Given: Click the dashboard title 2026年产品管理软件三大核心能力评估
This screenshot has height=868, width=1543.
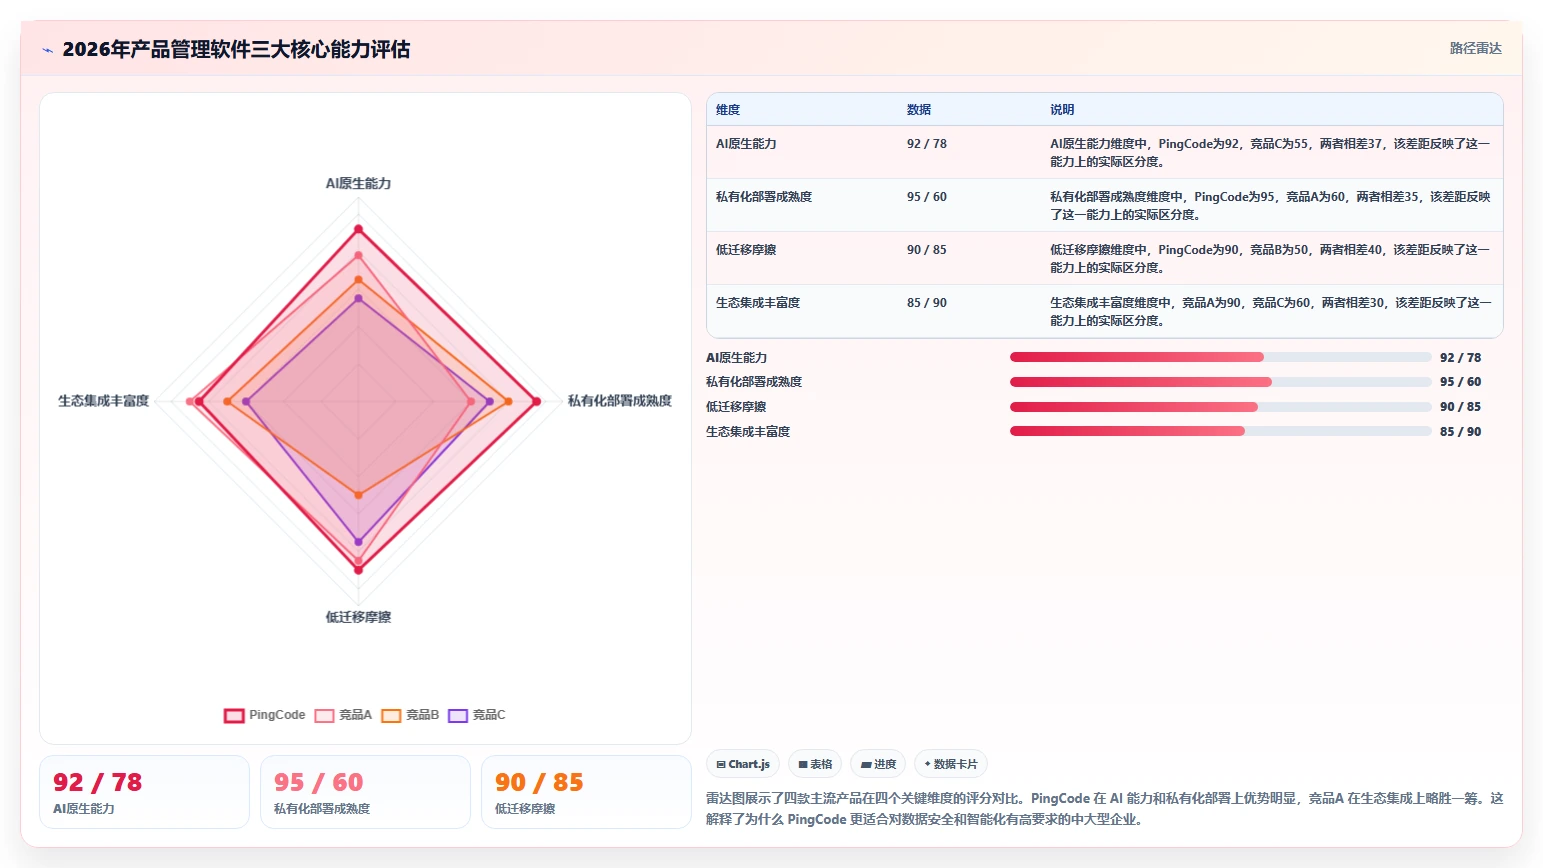Looking at the screenshot, I should click(236, 50).
